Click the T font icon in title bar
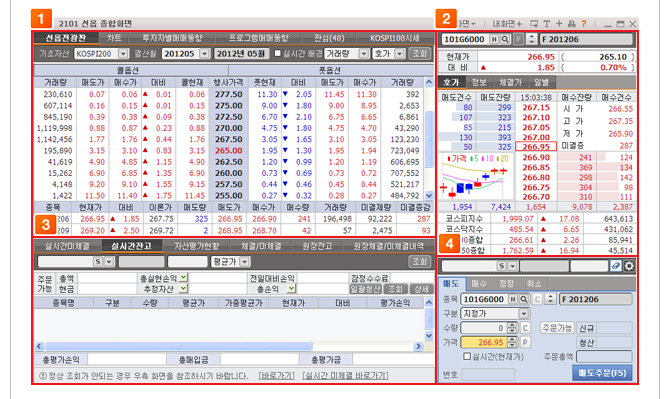 pos(547,24)
